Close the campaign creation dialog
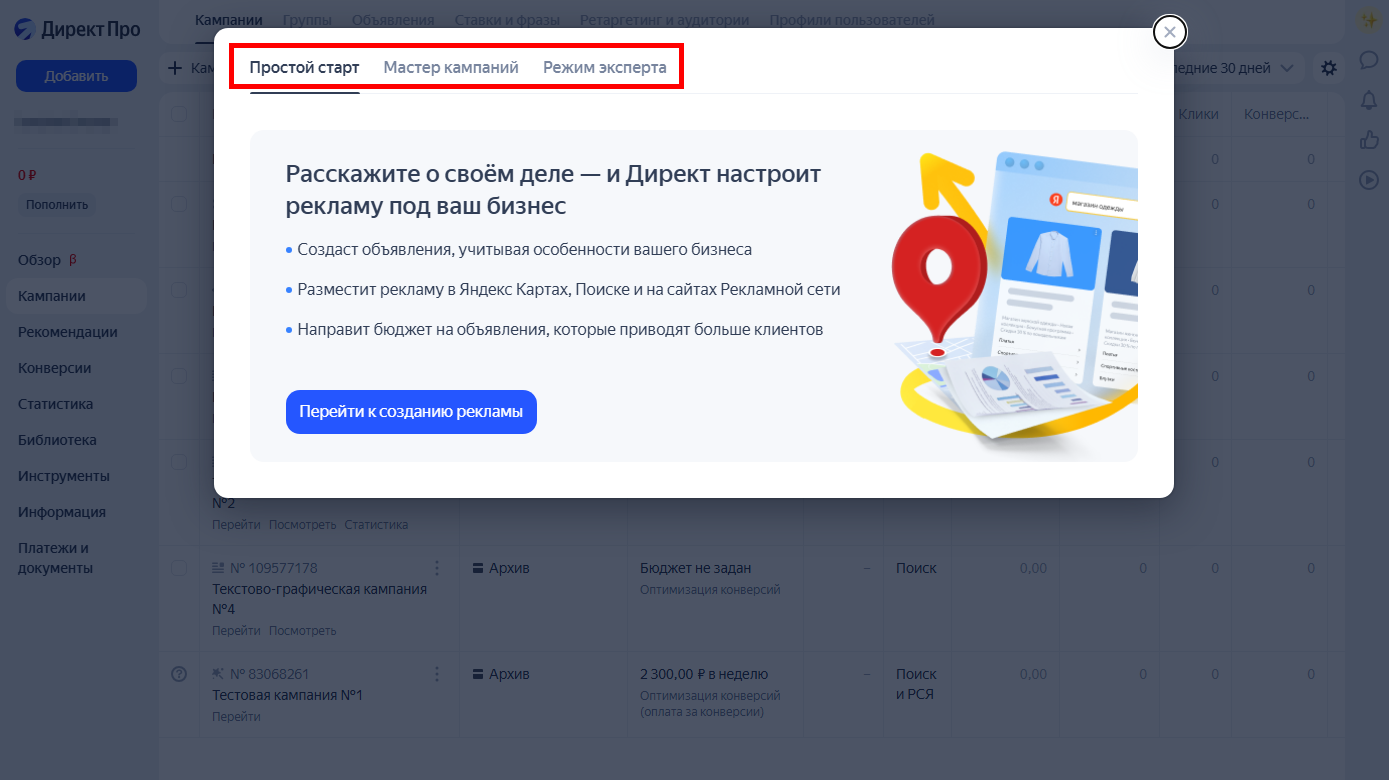 (1170, 32)
